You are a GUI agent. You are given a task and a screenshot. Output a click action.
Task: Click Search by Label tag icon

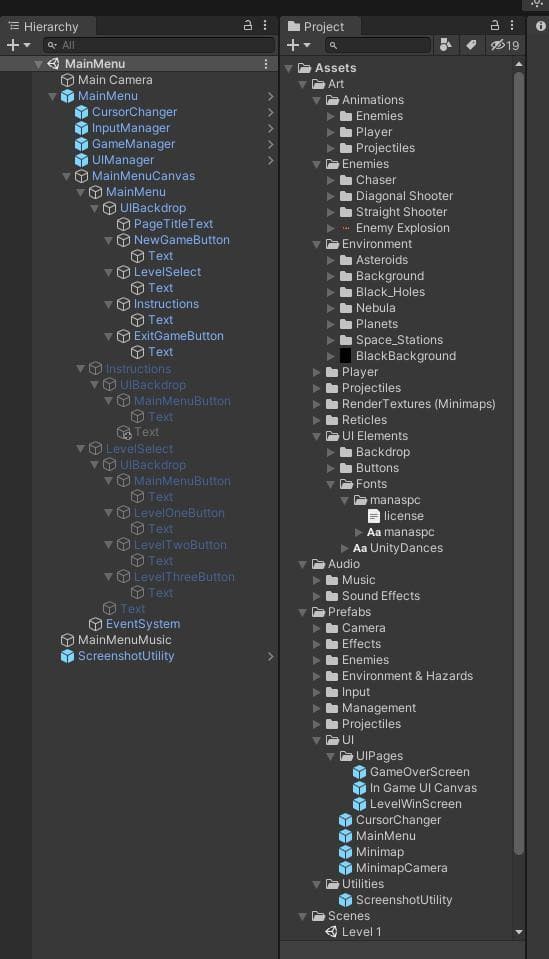pos(471,45)
